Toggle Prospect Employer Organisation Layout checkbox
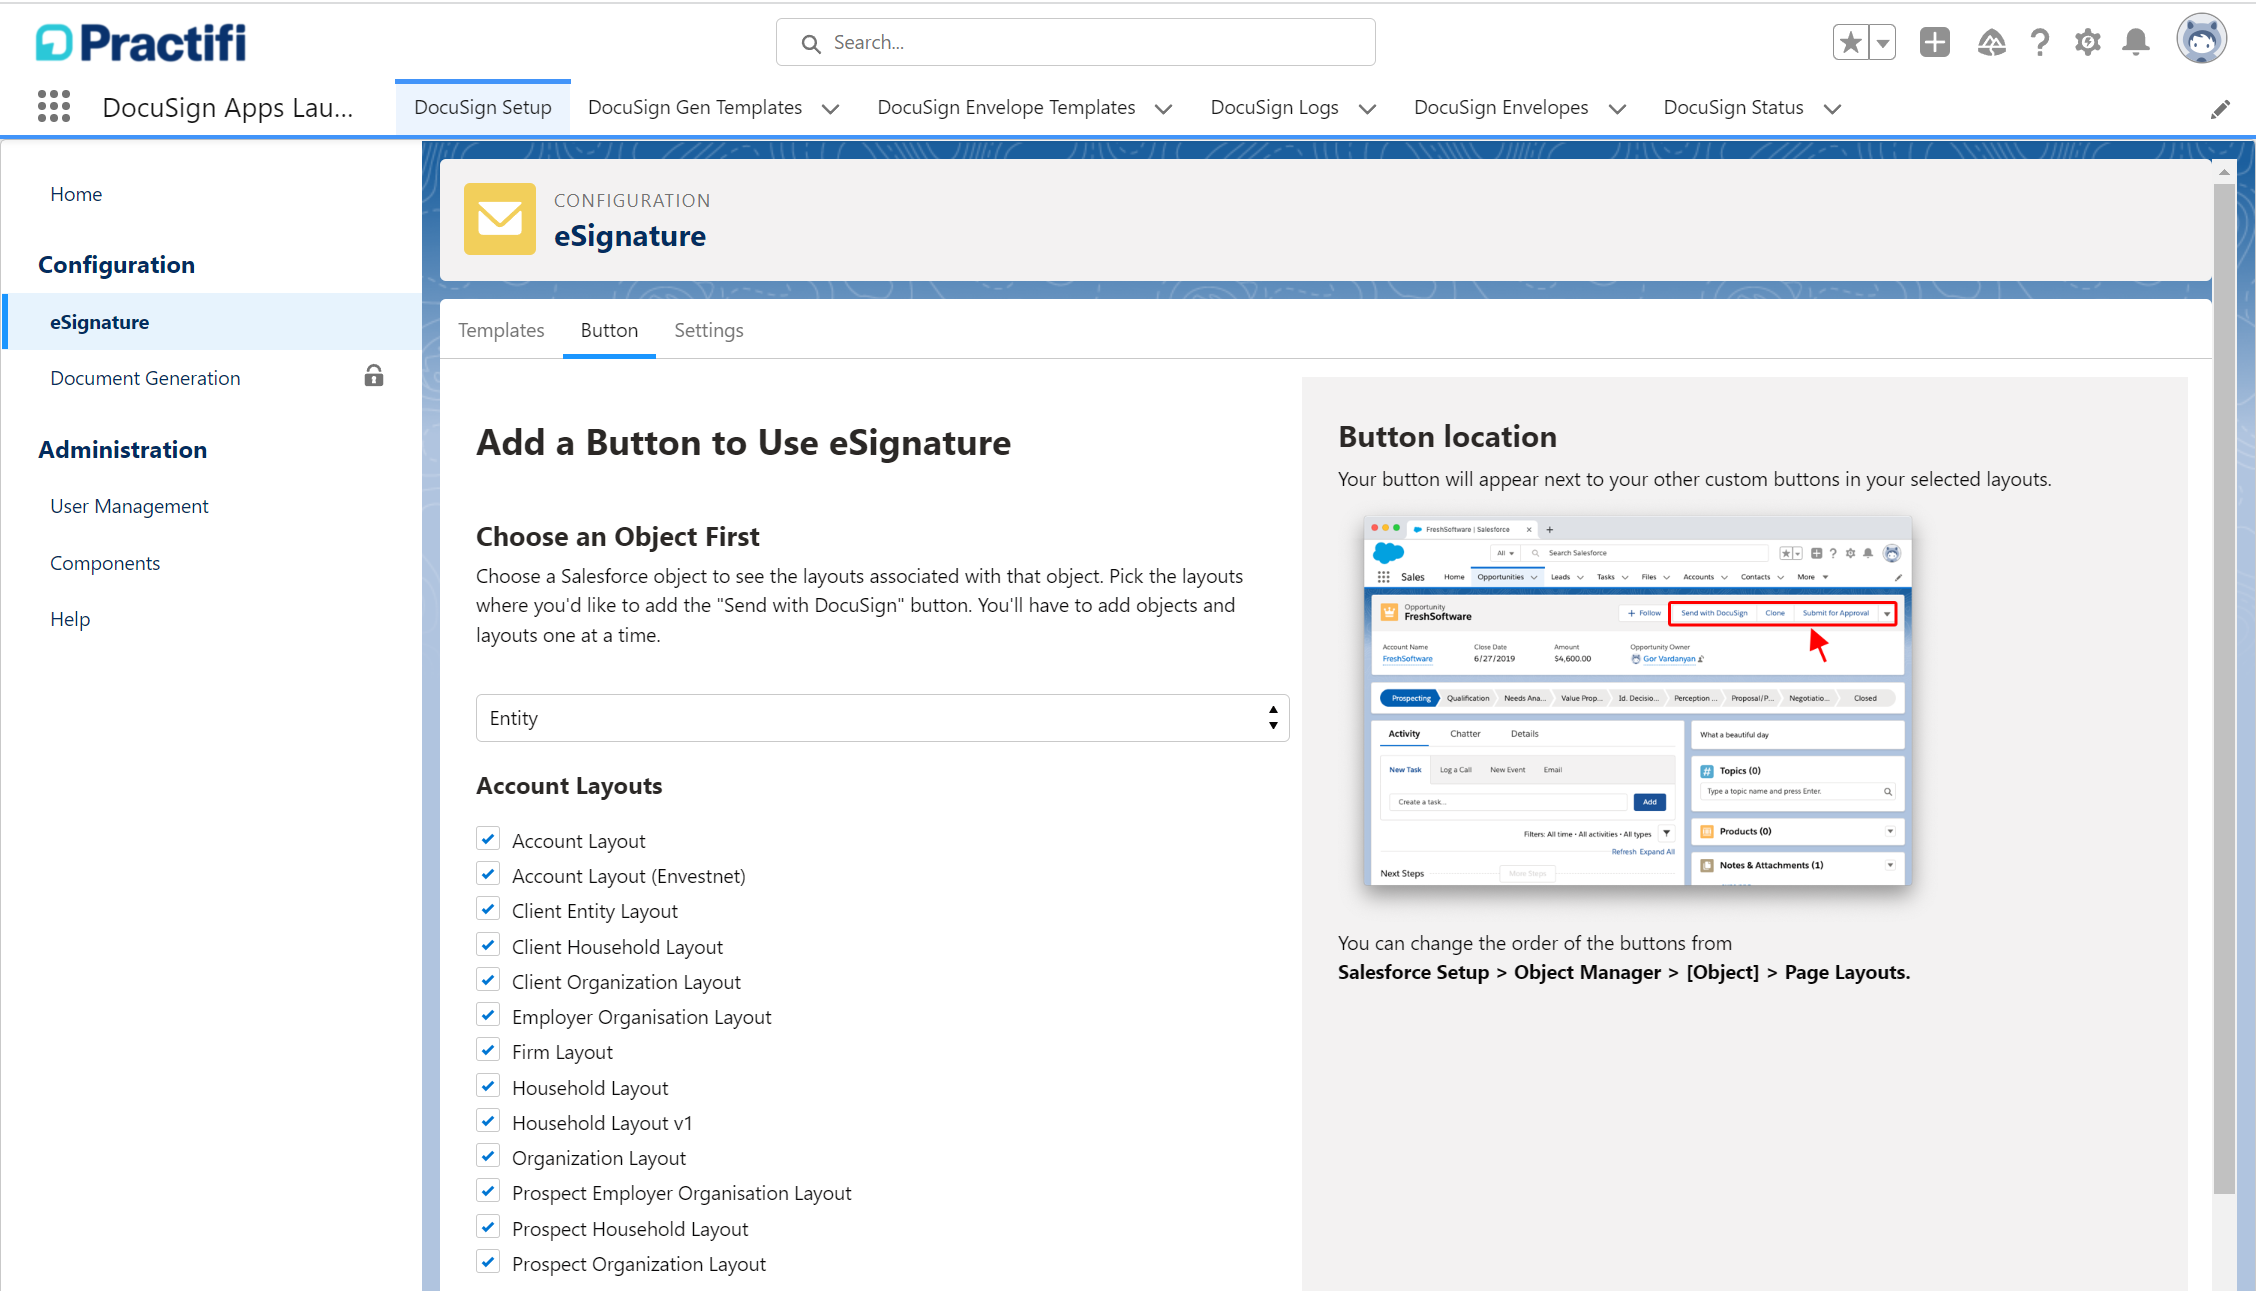The height and width of the screenshot is (1291, 2256). click(488, 1191)
